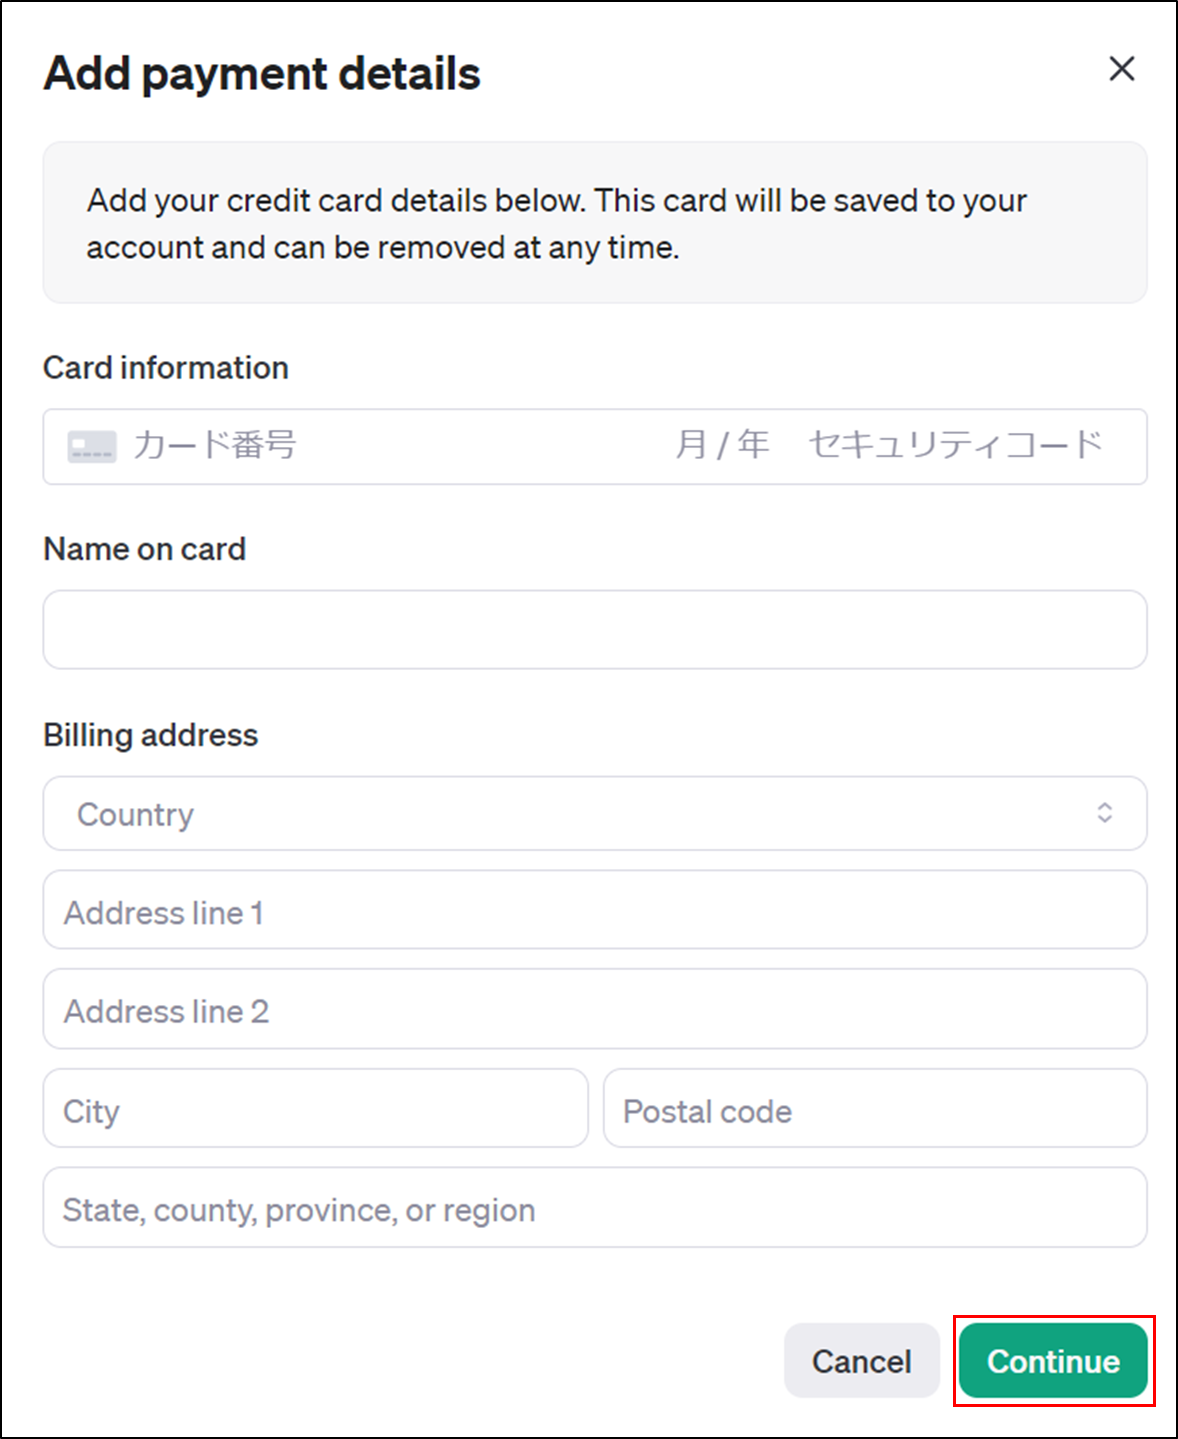Image resolution: width=1178 pixels, height=1439 pixels.
Task: Click the Card information label
Action: click(166, 368)
